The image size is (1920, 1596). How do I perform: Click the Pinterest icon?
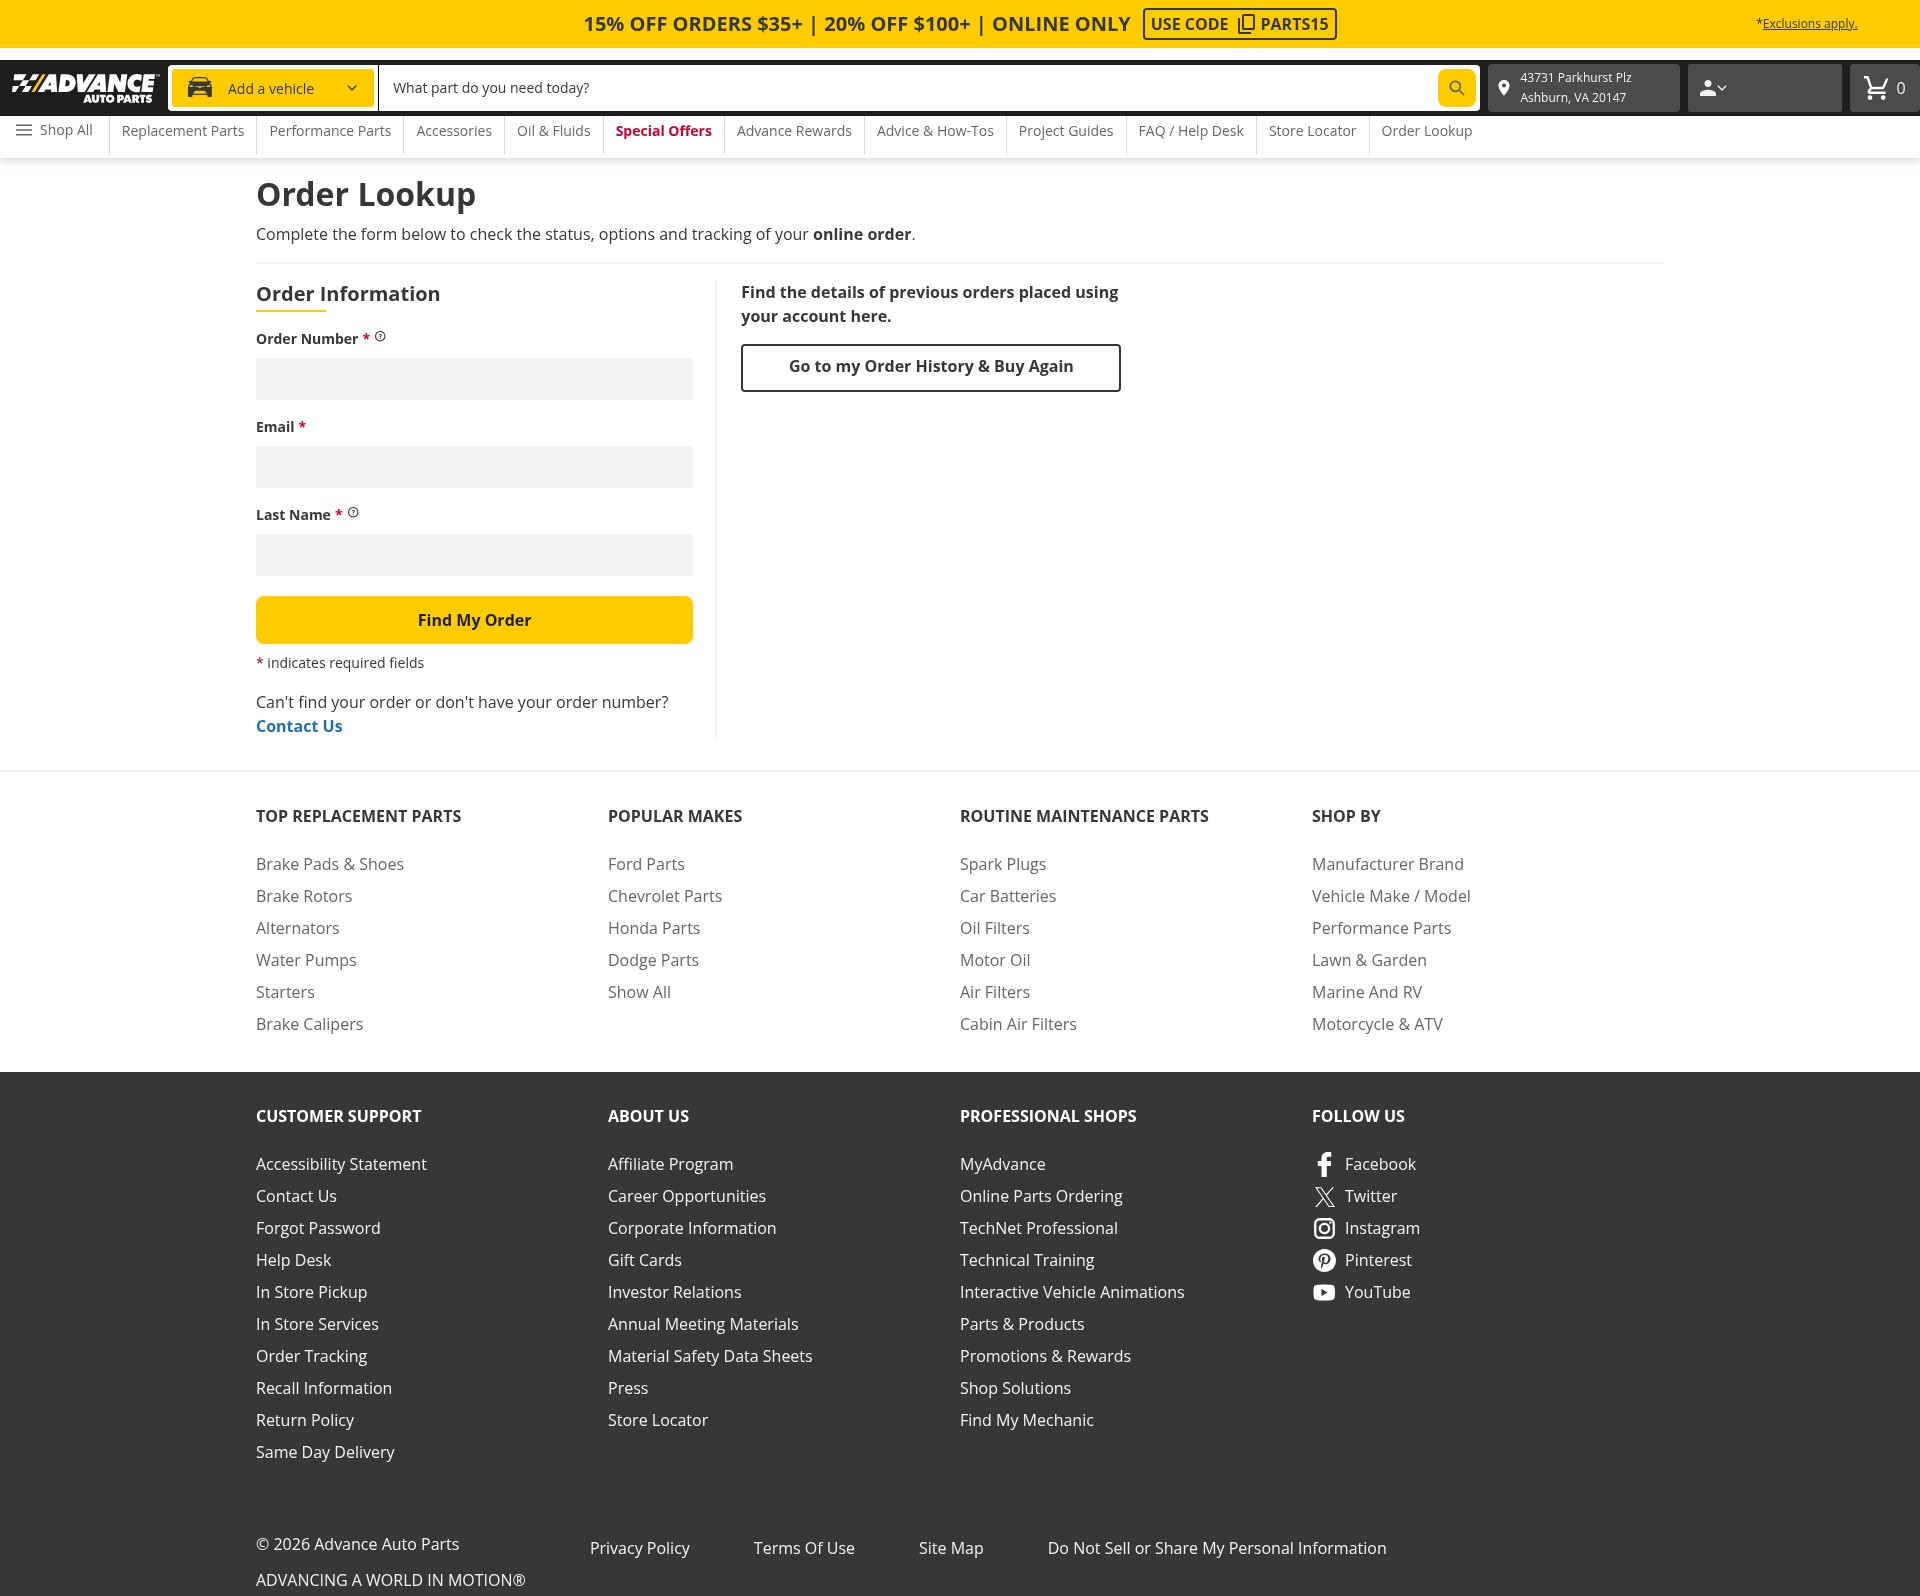click(x=1324, y=1260)
